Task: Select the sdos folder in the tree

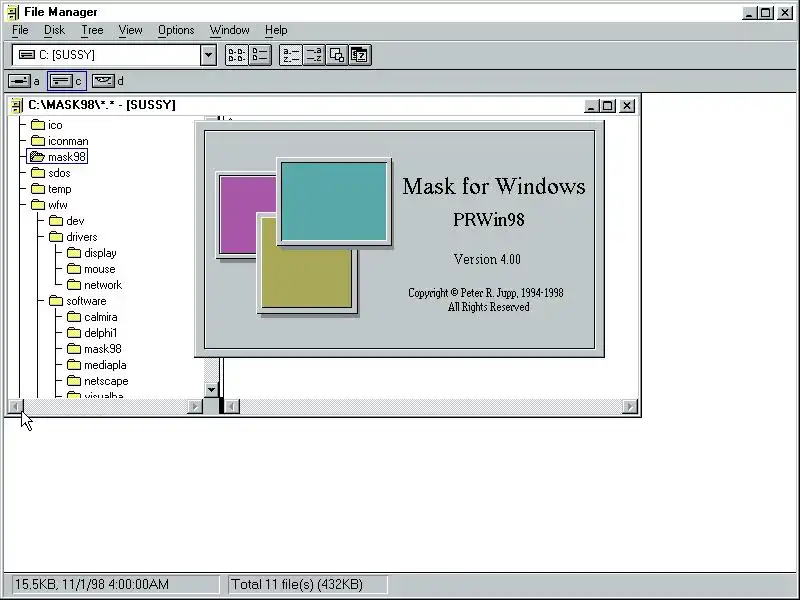Action: [x=51, y=173]
